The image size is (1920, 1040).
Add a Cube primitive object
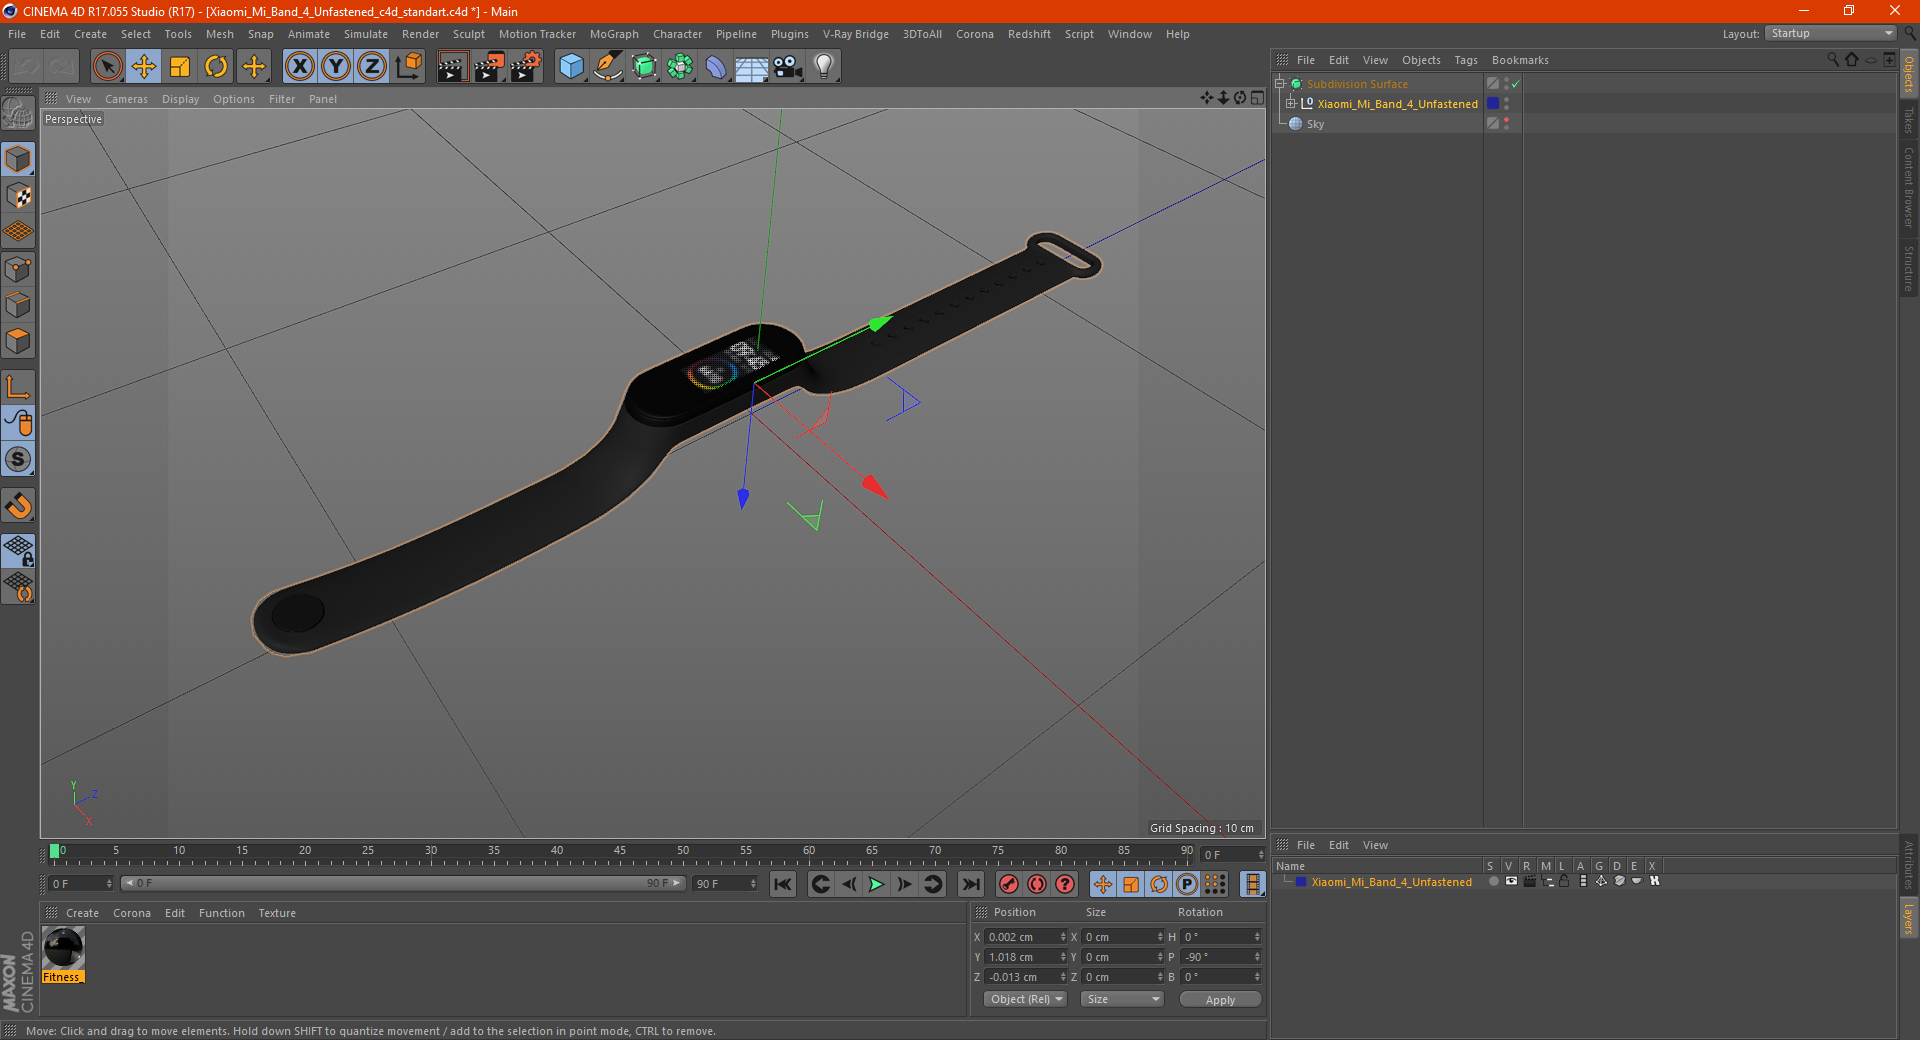[571, 67]
